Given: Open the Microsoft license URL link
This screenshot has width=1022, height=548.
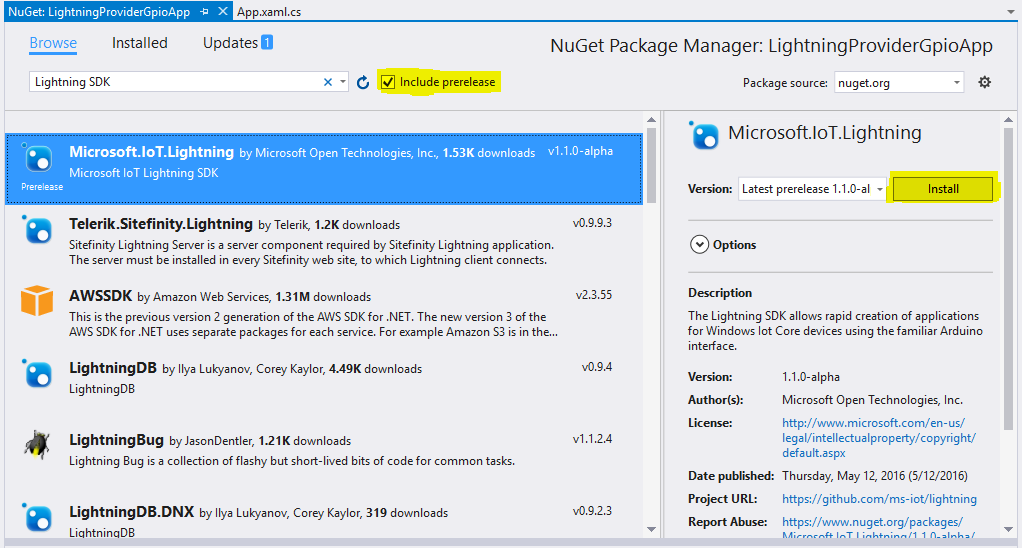Looking at the screenshot, I should (879, 438).
